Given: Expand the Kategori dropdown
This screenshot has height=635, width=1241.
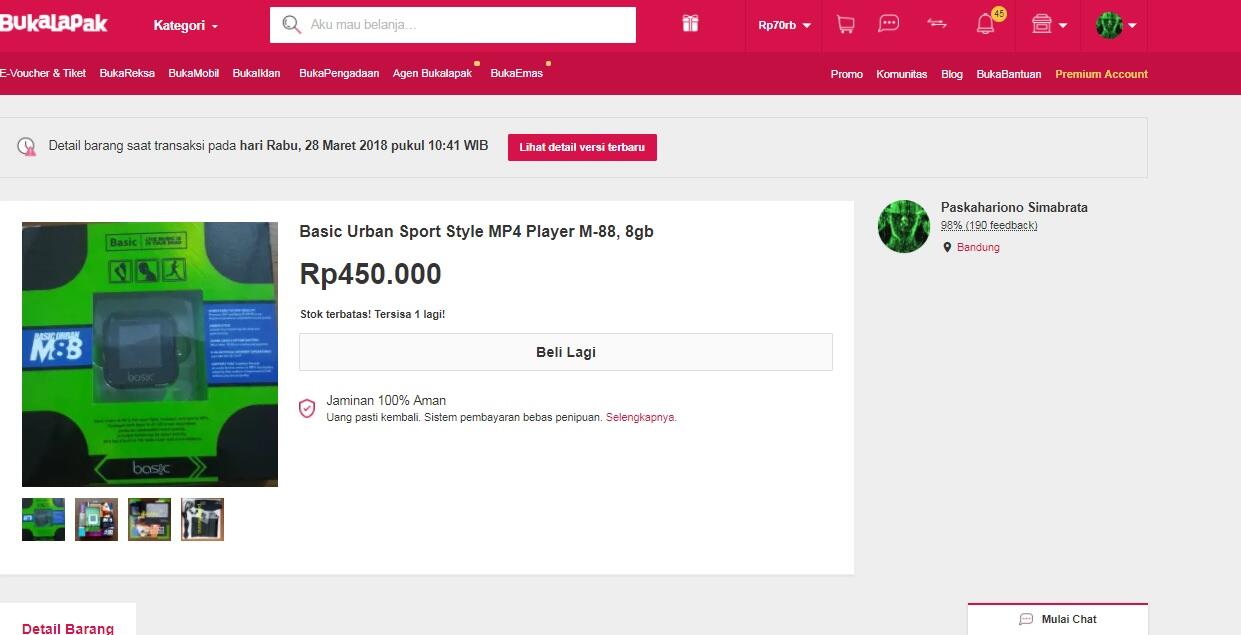Looking at the screenshot, I should click(x=185, y=25).
